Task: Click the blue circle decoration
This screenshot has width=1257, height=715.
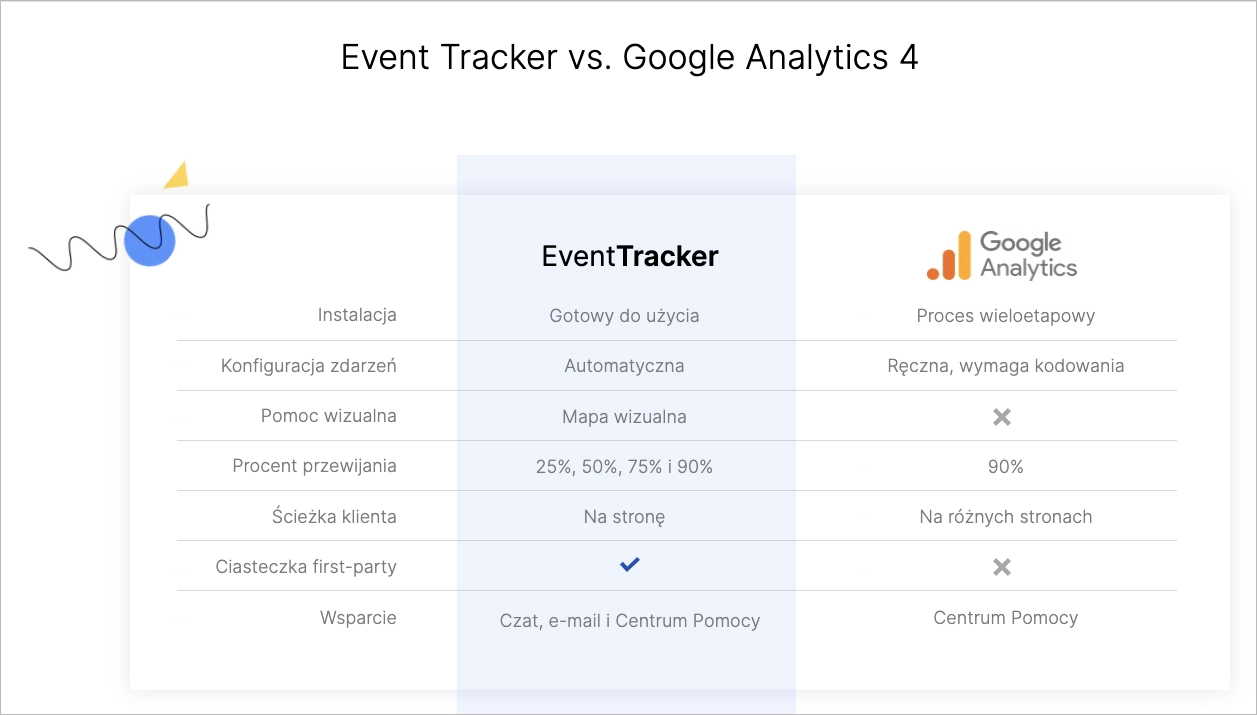Action: click(x=150, y=241)
